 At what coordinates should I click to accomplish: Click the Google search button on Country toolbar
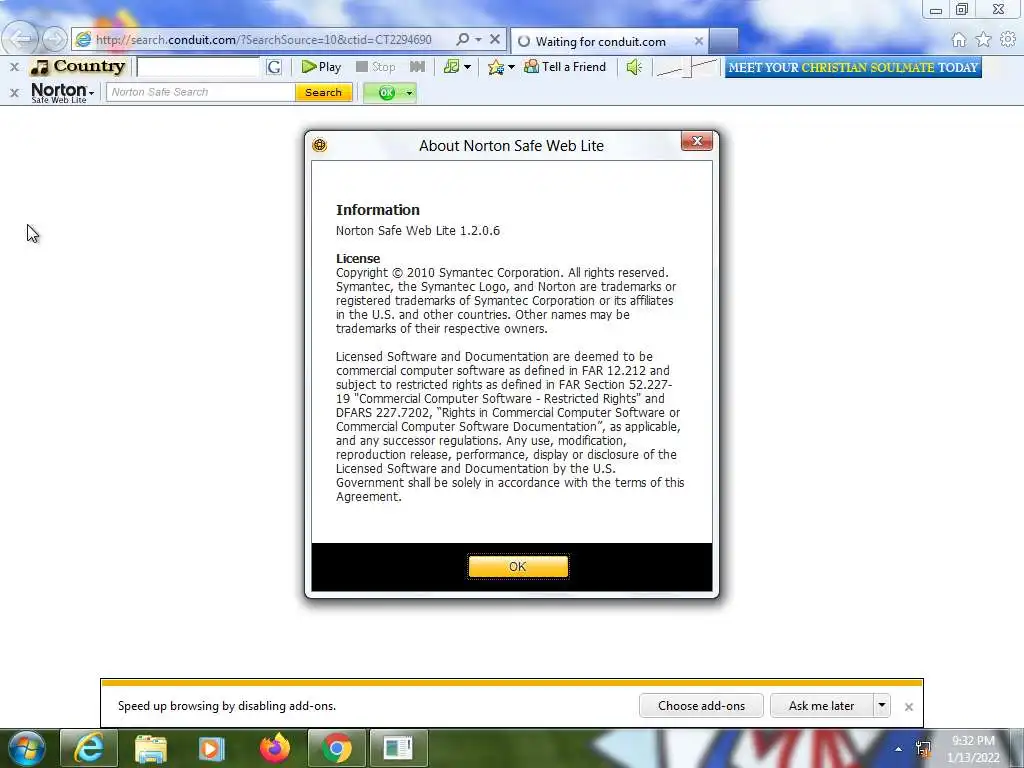(x=274, y=67)
